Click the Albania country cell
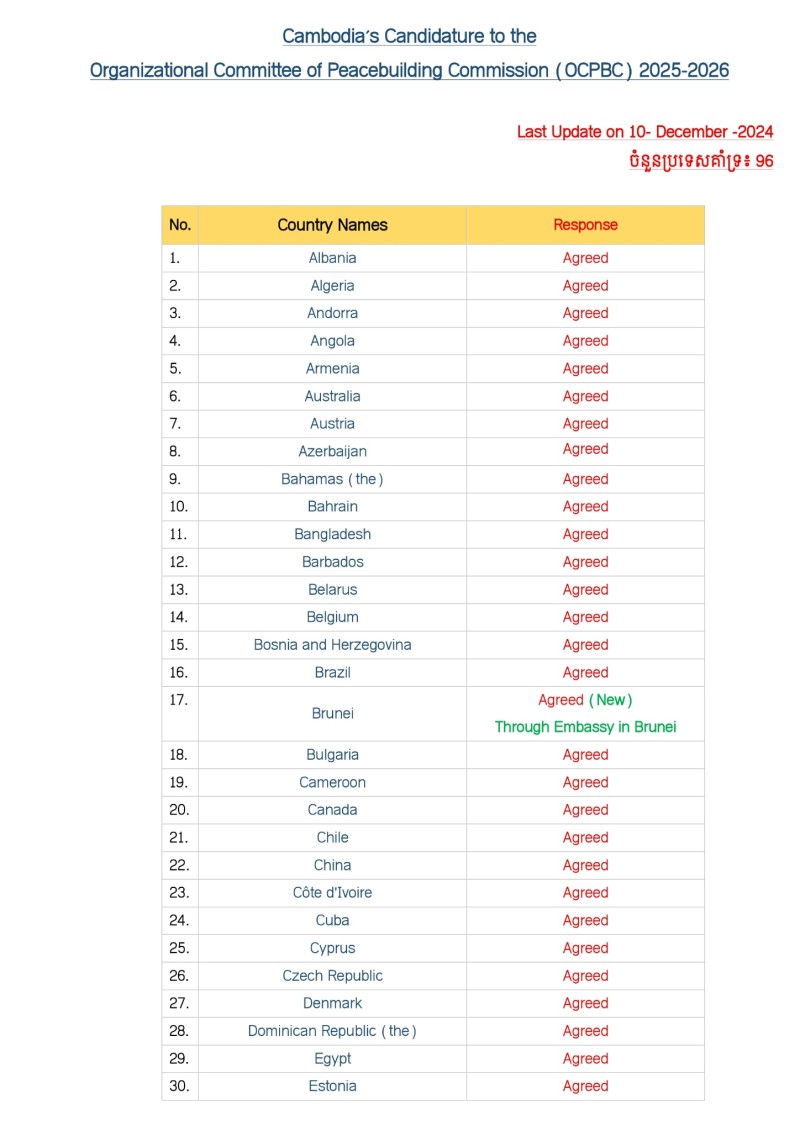800x1131 pixels. coord(333,258)
